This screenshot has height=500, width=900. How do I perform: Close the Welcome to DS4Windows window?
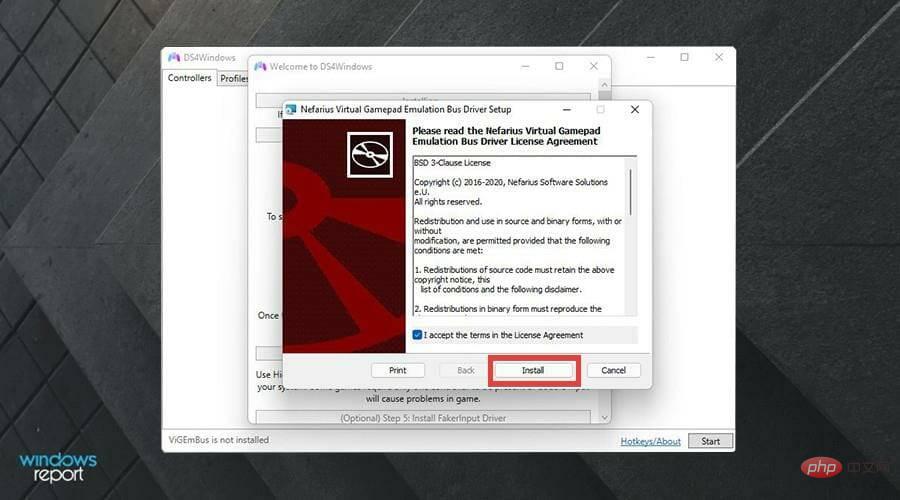tap(593, 66)
